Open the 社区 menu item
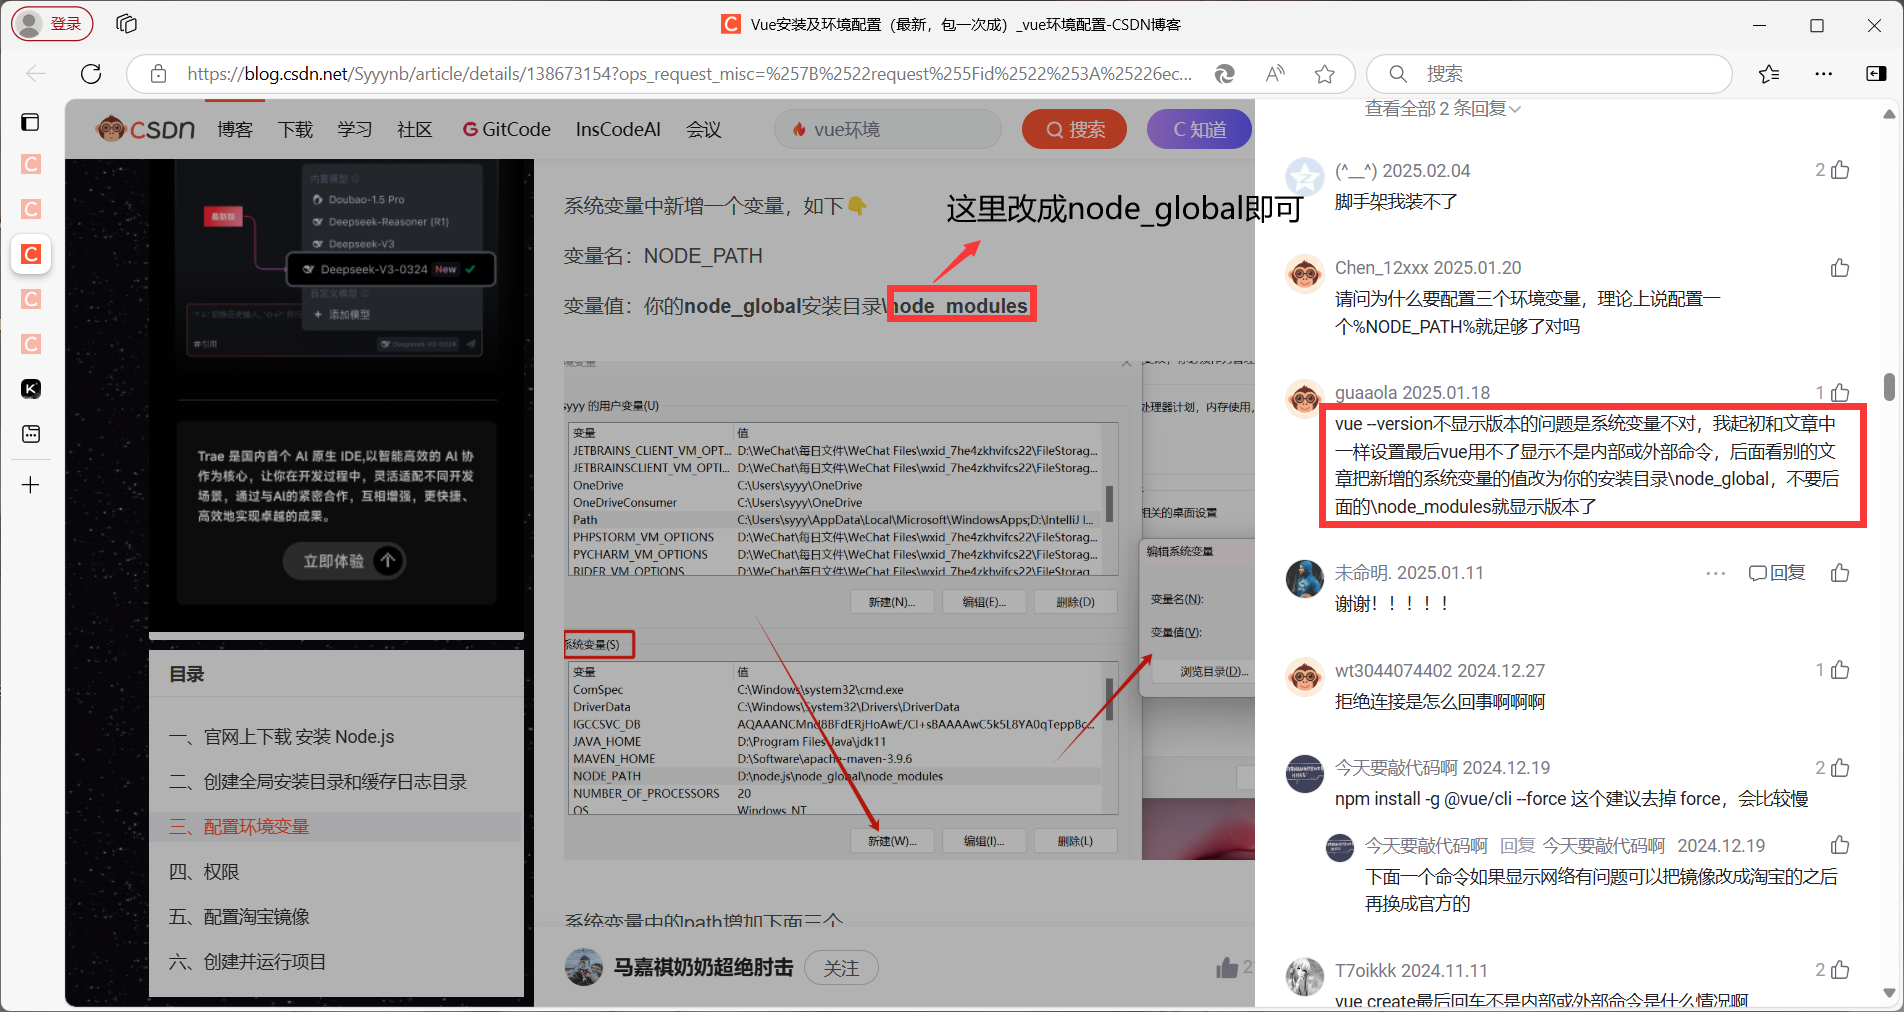This screenshot has height=1012, width=1904. [415, 129]
